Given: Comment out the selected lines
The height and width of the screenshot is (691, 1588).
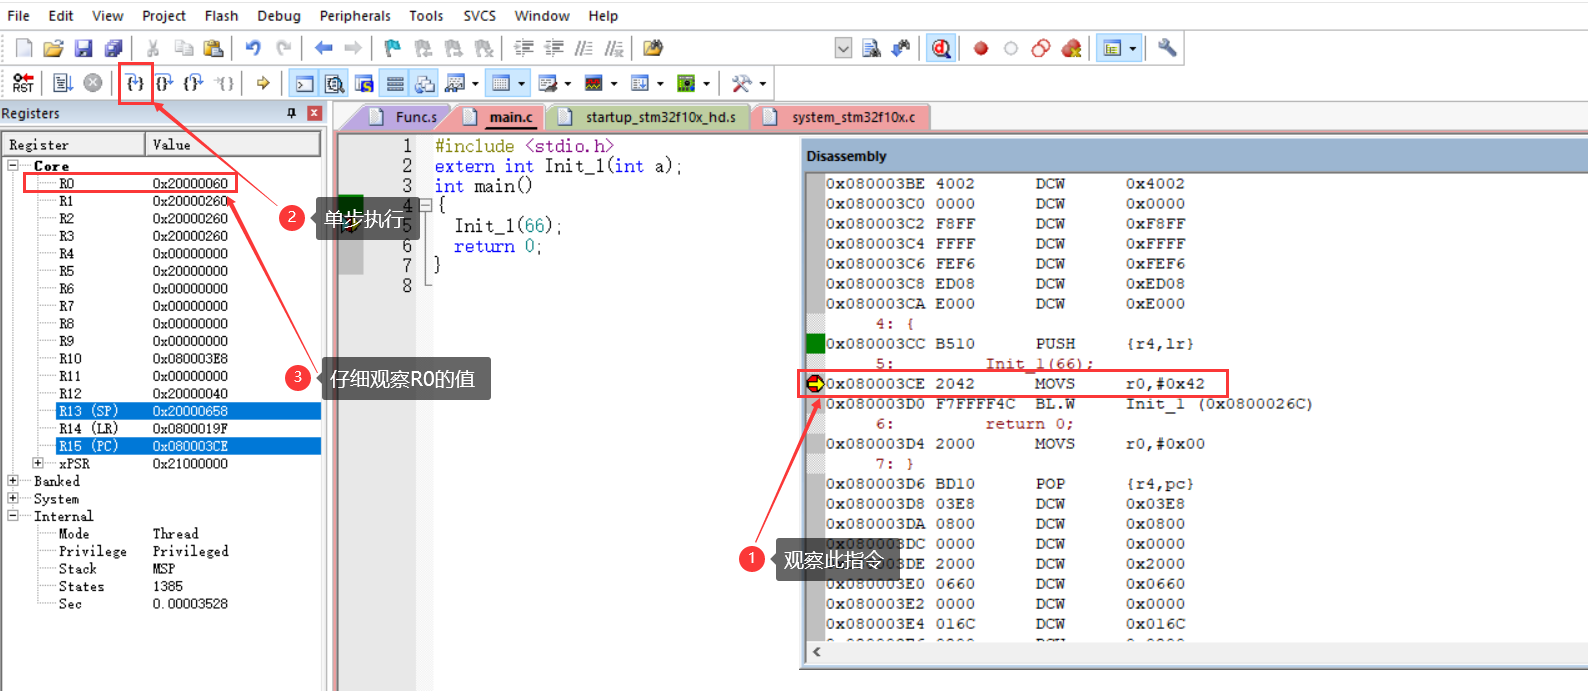Looking at the screenshot, I should tap(584, 48).
